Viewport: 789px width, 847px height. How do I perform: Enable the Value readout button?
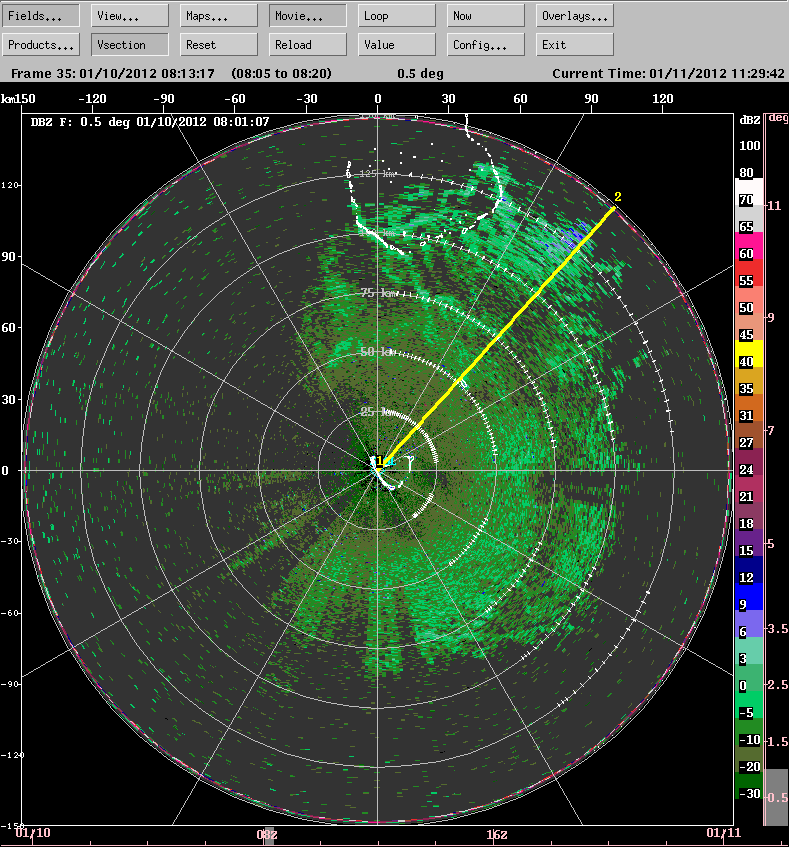click(x=396, y=45)
